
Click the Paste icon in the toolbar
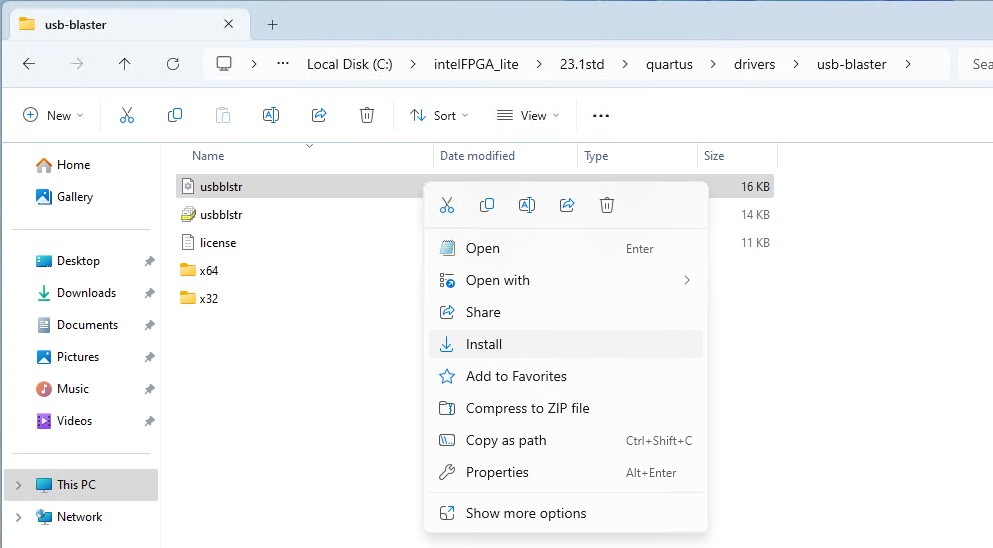point(223,115)
